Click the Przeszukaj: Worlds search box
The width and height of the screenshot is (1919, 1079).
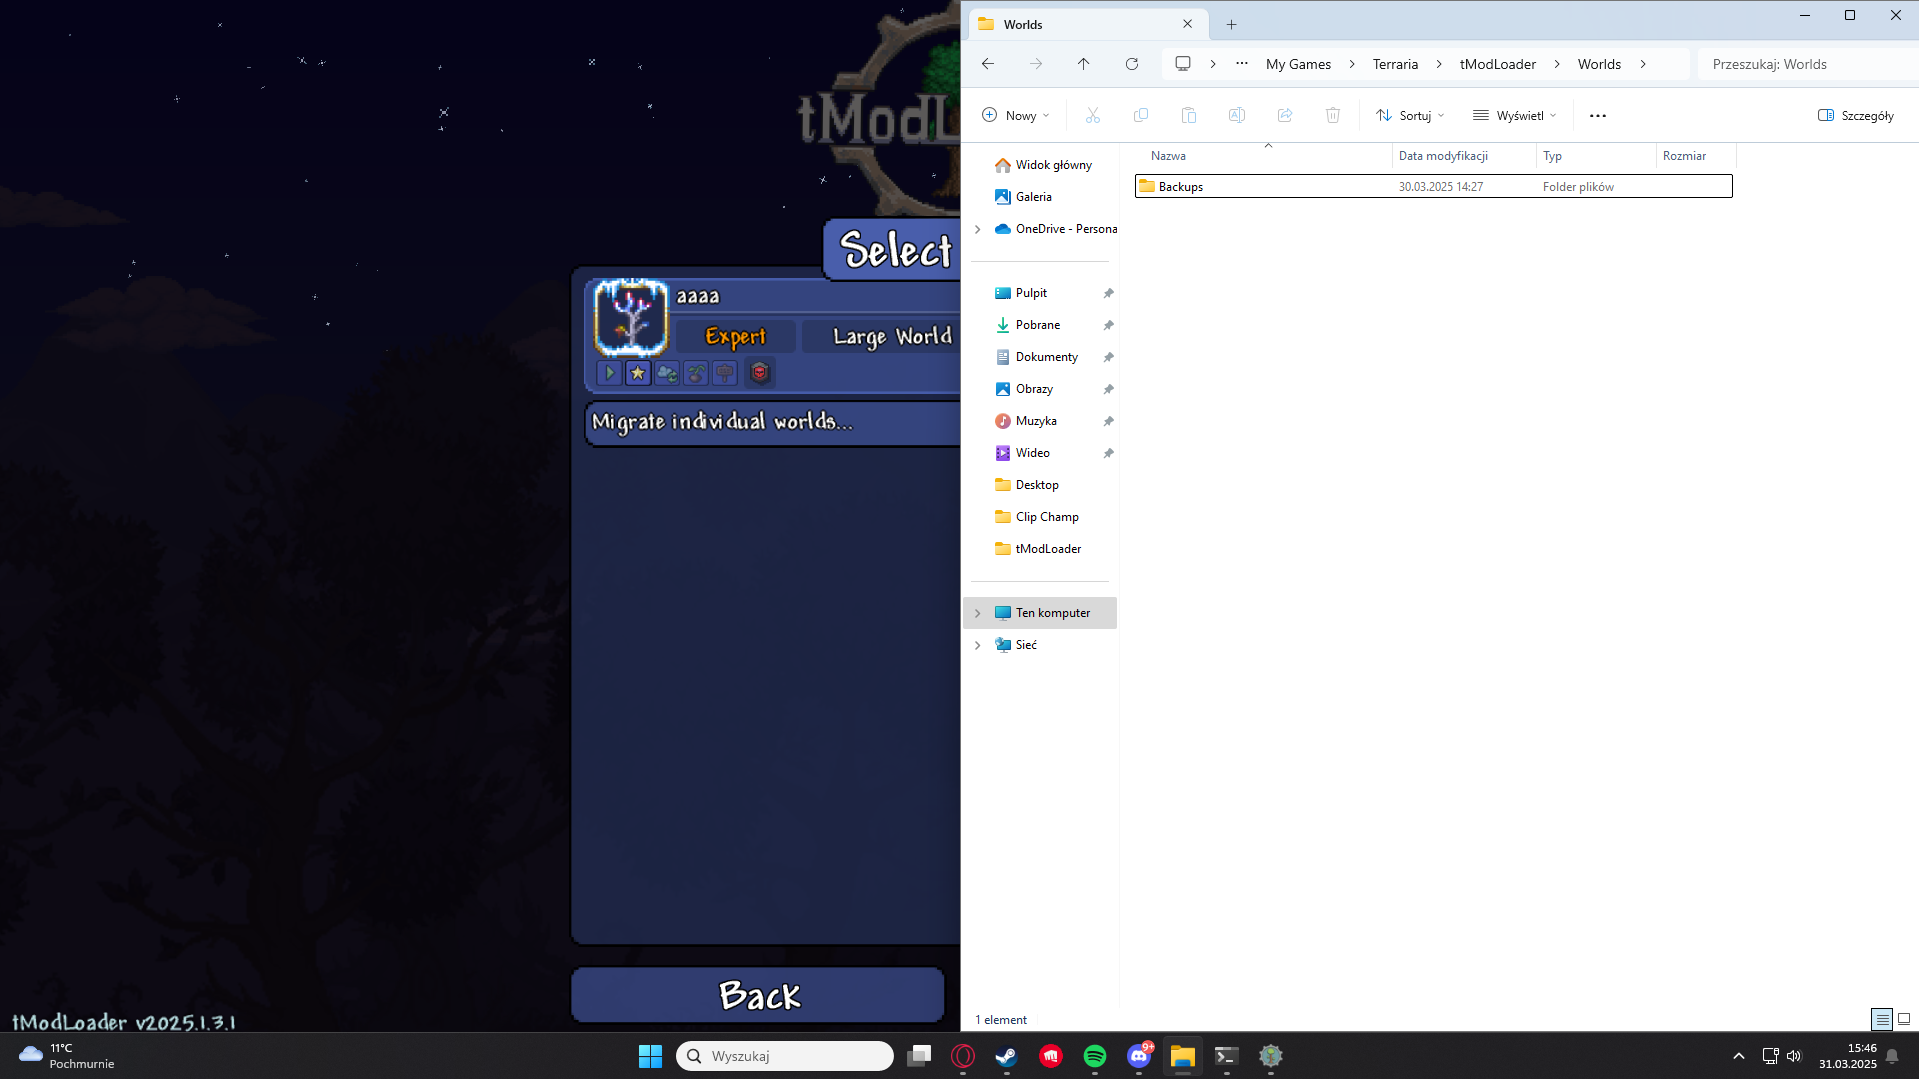pyautogui.click(x=1808, y=64)
